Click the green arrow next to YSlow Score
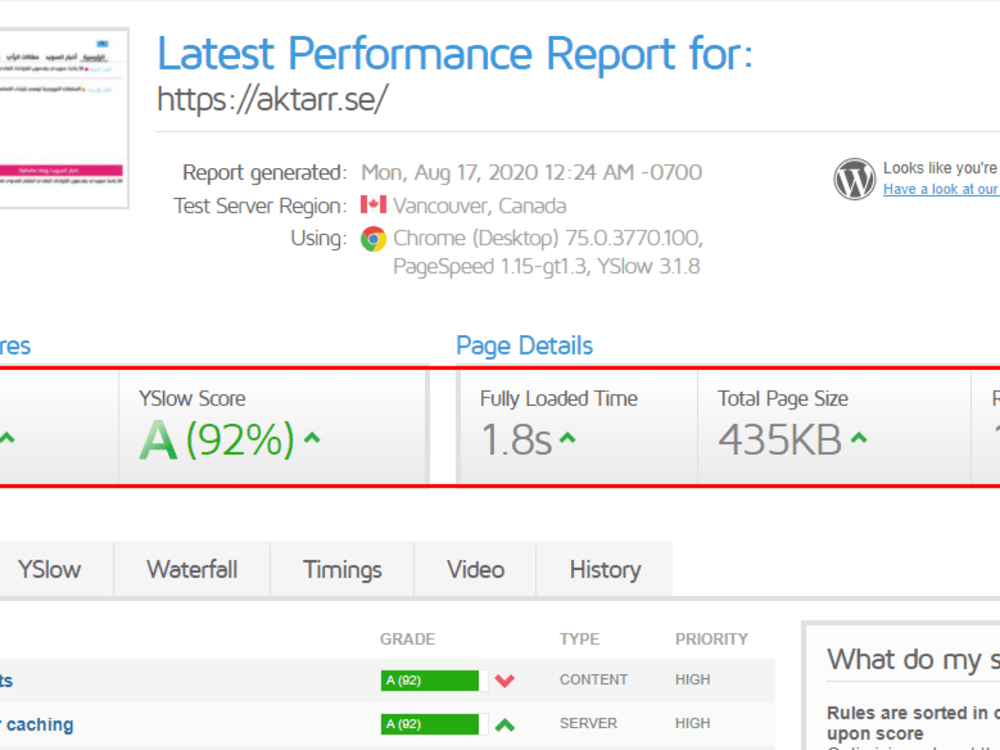 click(x=312, y=438)
